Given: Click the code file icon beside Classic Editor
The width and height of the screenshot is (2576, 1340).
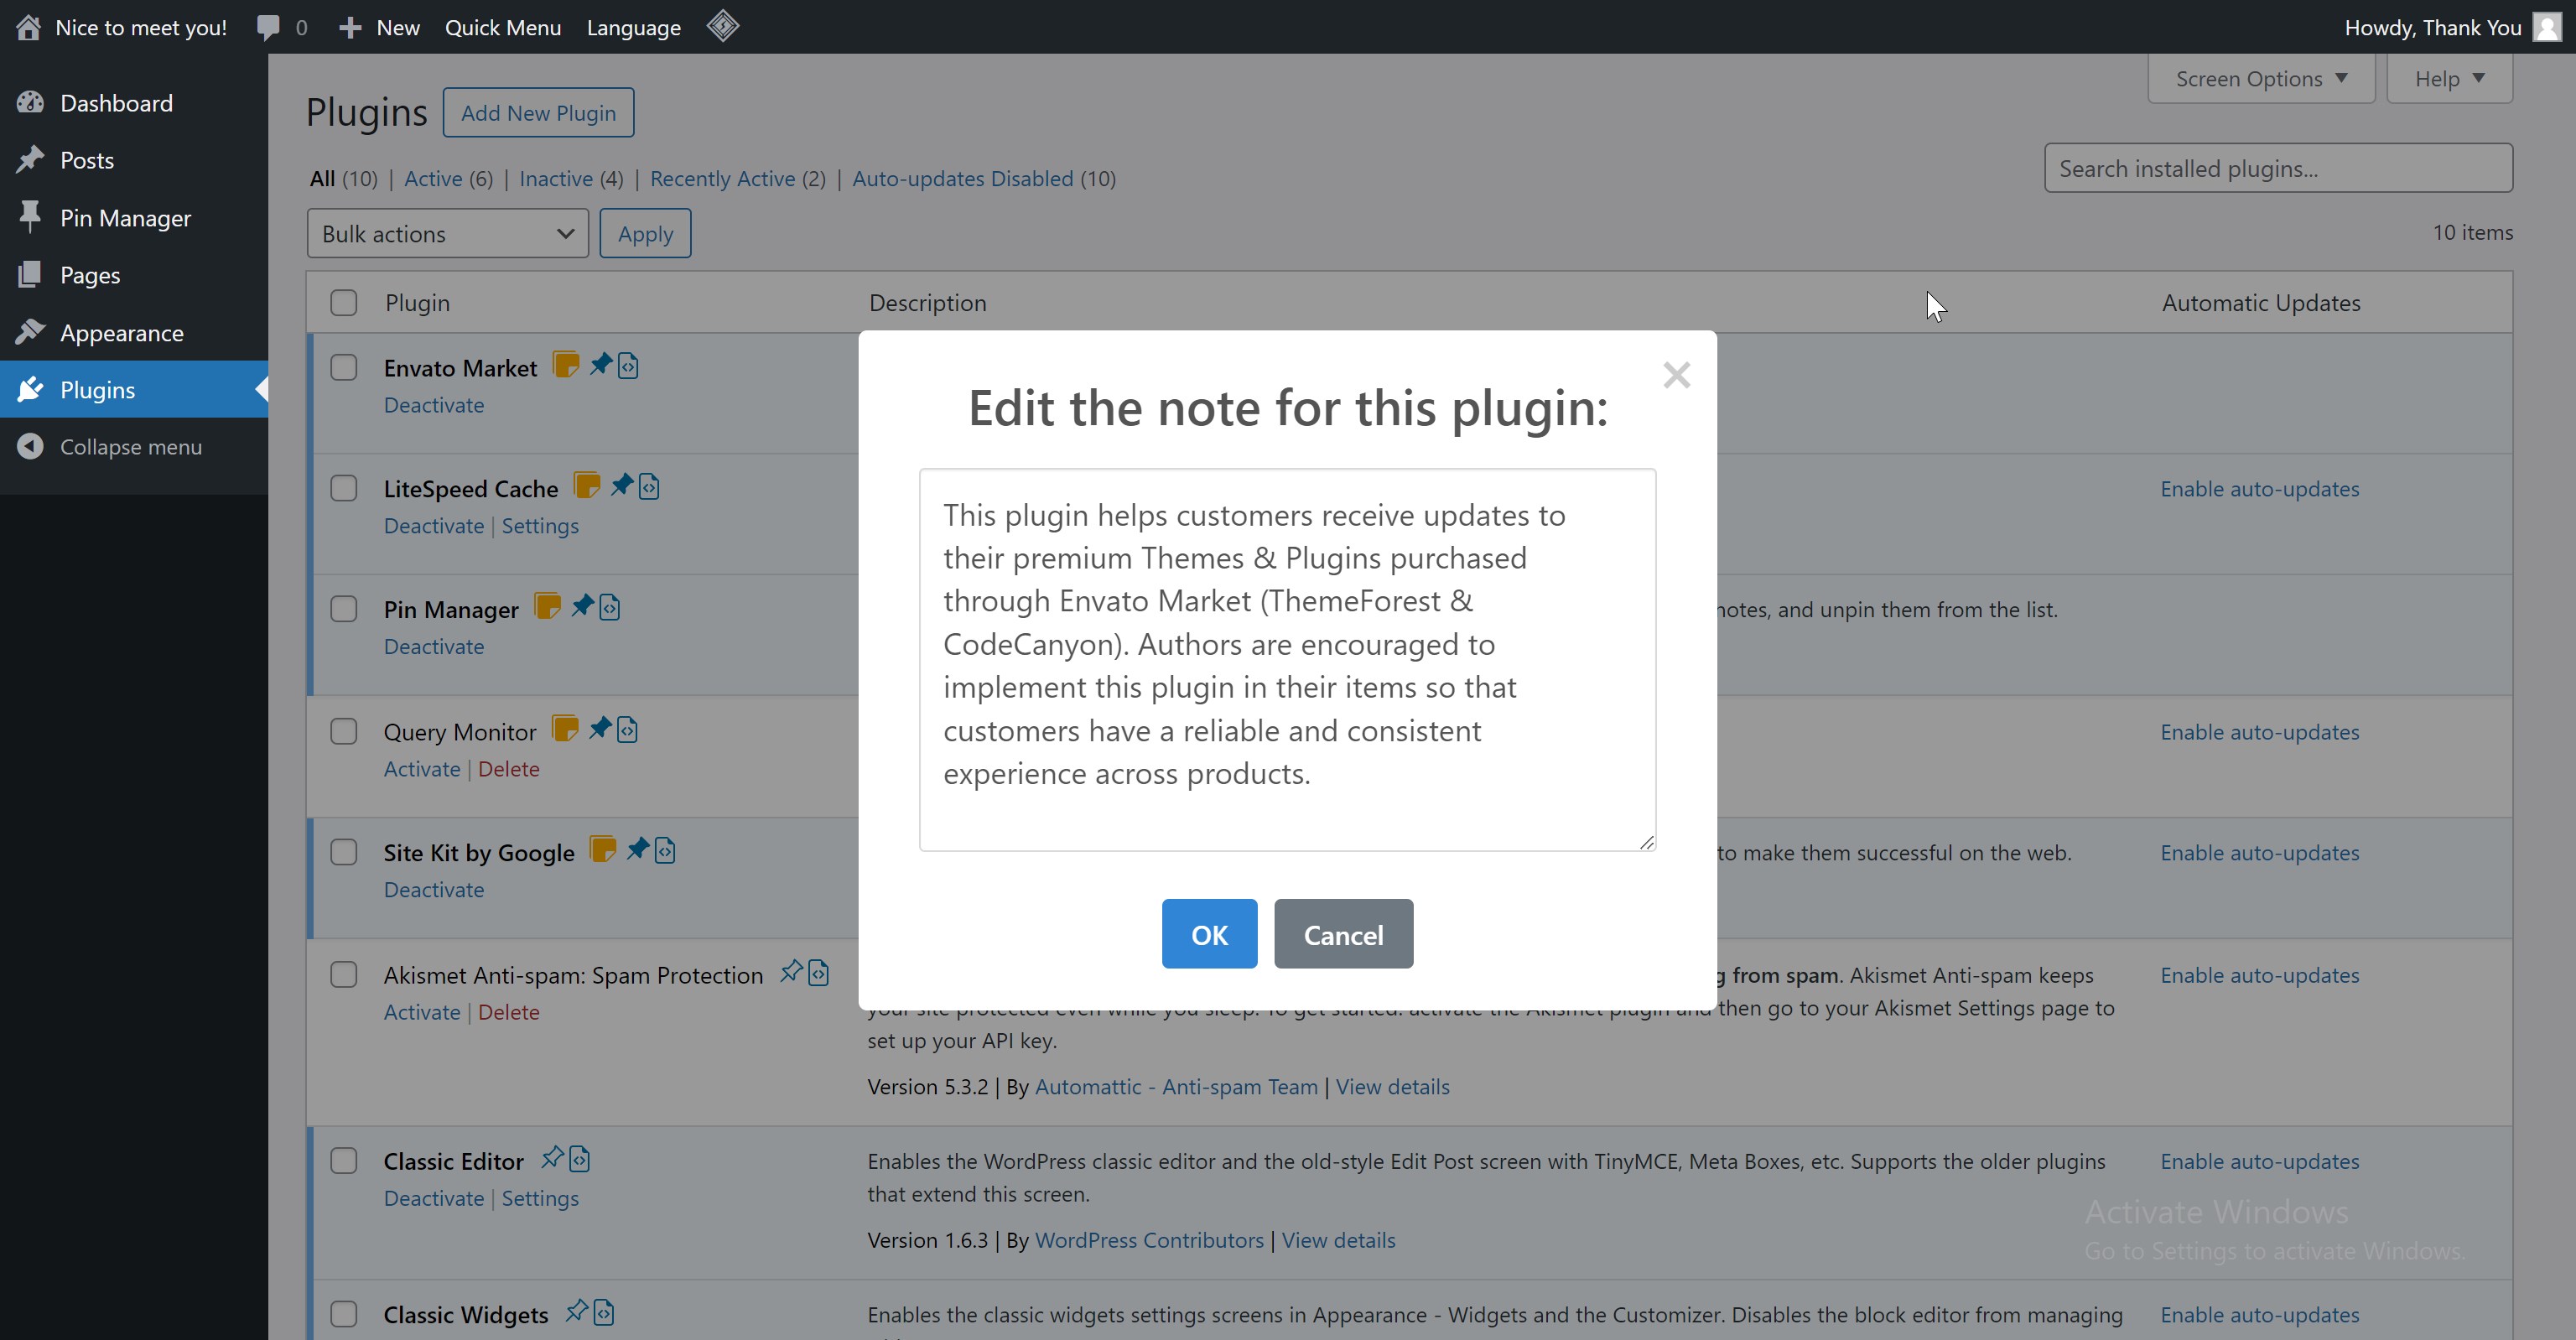Looking at the screenshot, I should click(x=580, y=1159).
